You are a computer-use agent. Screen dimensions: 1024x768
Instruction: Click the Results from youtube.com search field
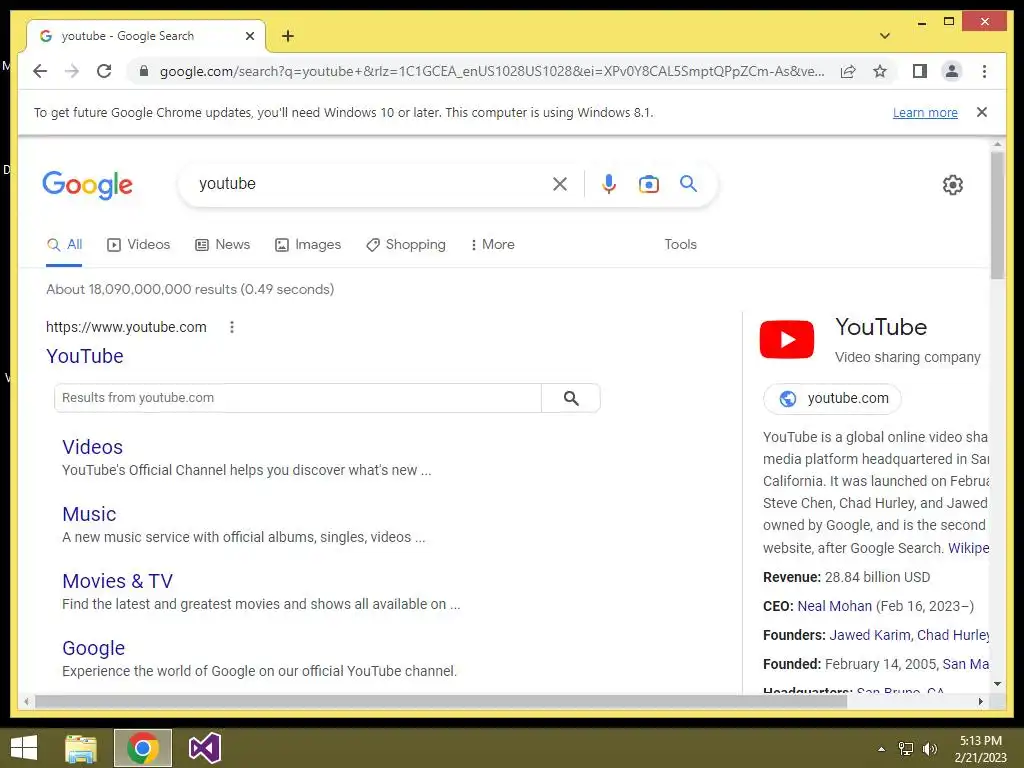click(x=298, y=398)
